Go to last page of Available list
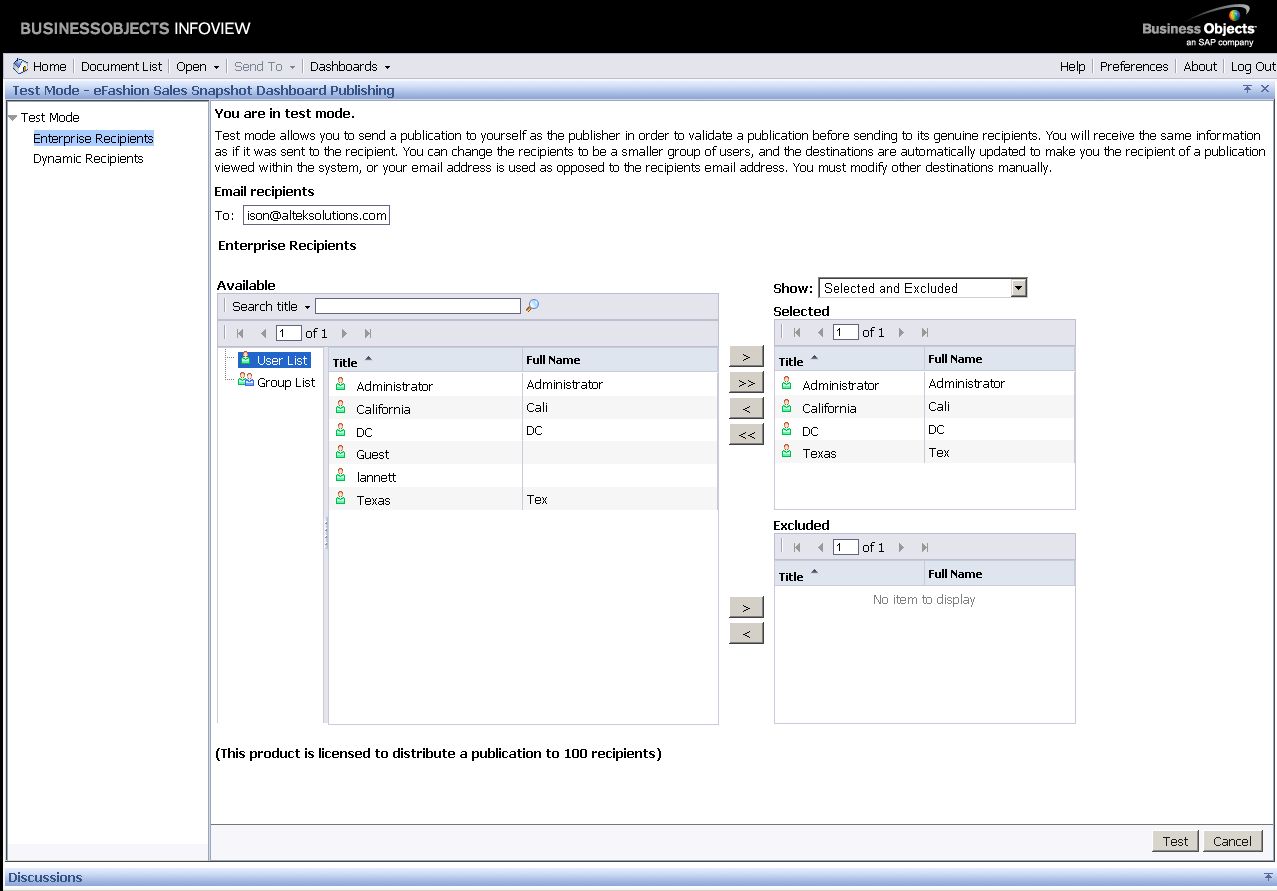The image size is (1277, 891). point(368,333)
